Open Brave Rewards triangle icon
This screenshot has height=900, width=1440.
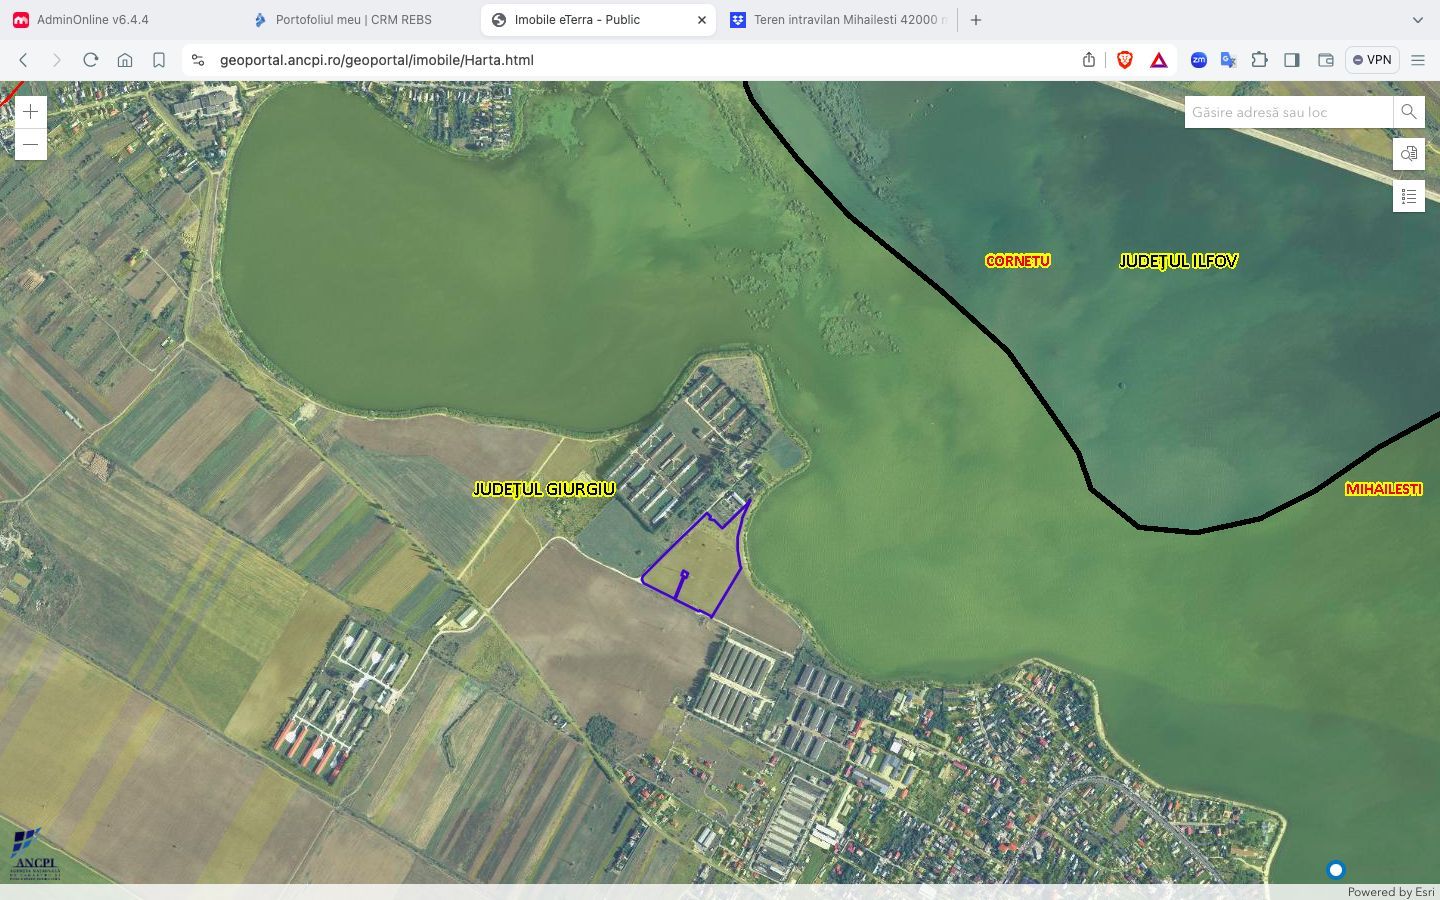pyautogui.click(x=1159, y=60)
